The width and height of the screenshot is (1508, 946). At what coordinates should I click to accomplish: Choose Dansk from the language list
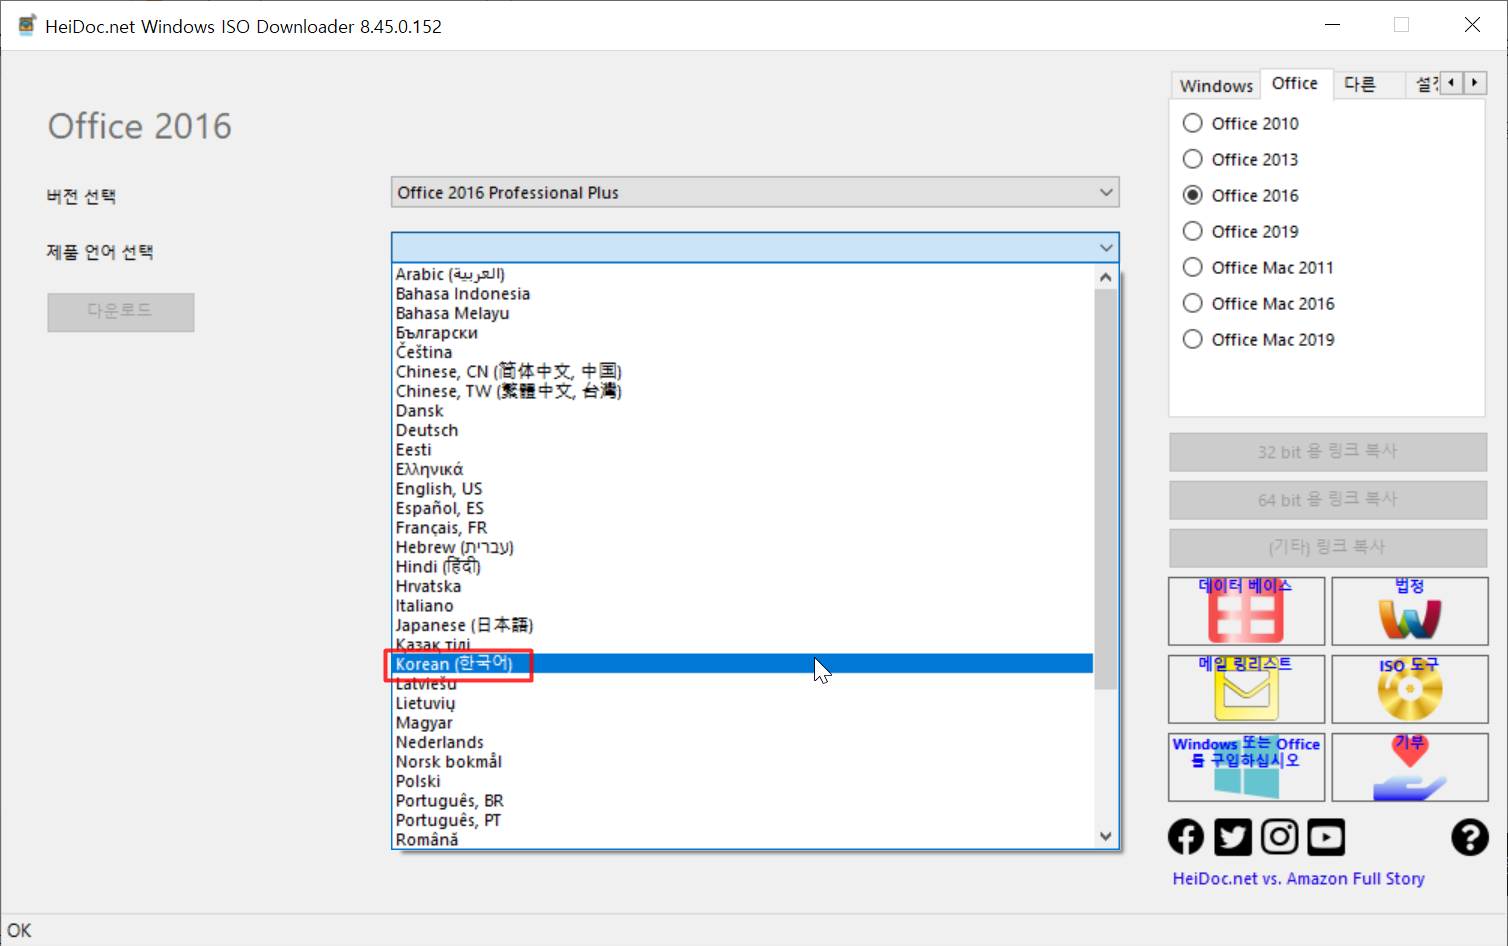click(x=743, y=411)
